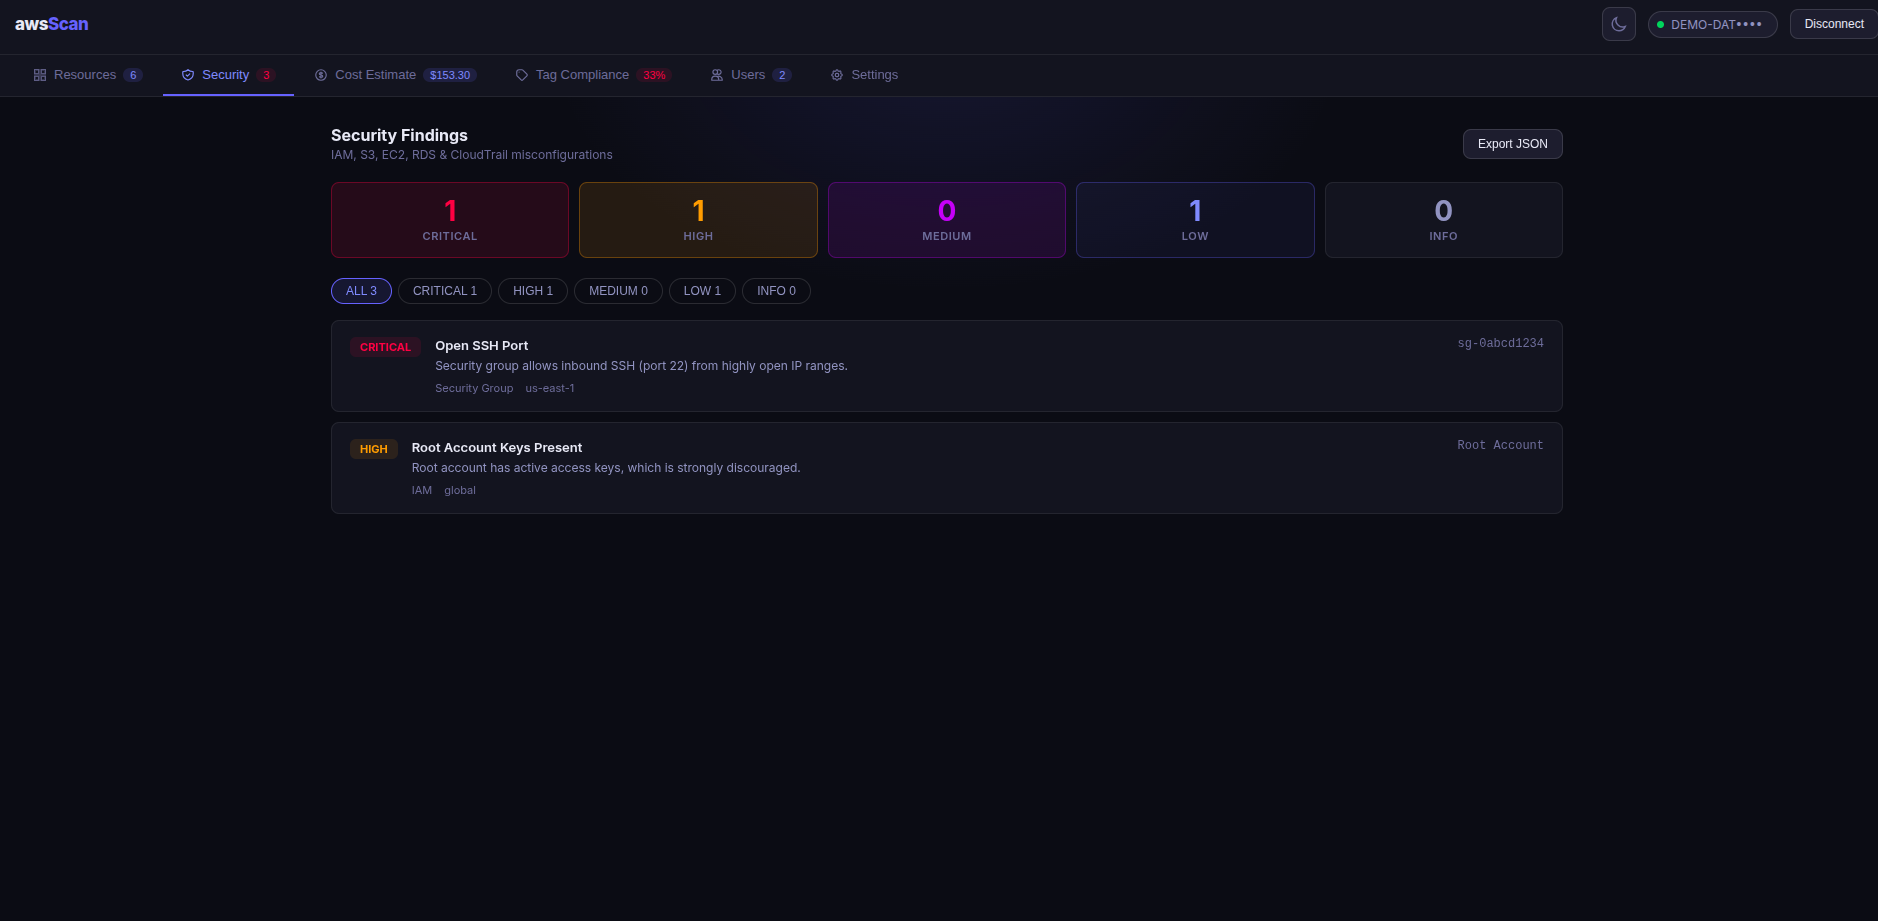Click the Users count badge 2
This screenshot has height=921, width=1878.
(782, 75)
